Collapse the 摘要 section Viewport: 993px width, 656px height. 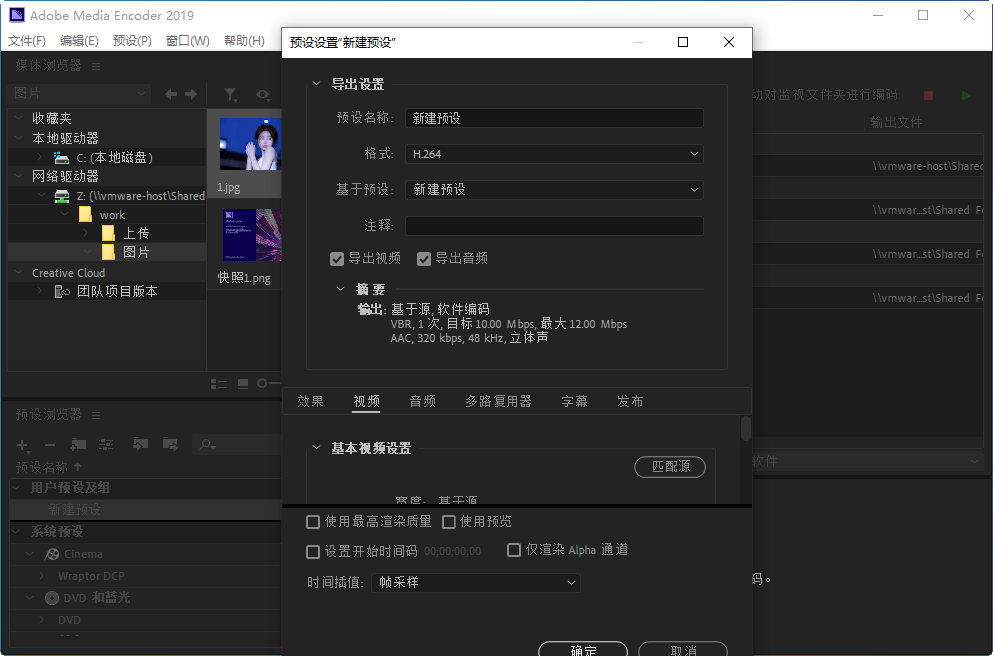coord(341,288)
